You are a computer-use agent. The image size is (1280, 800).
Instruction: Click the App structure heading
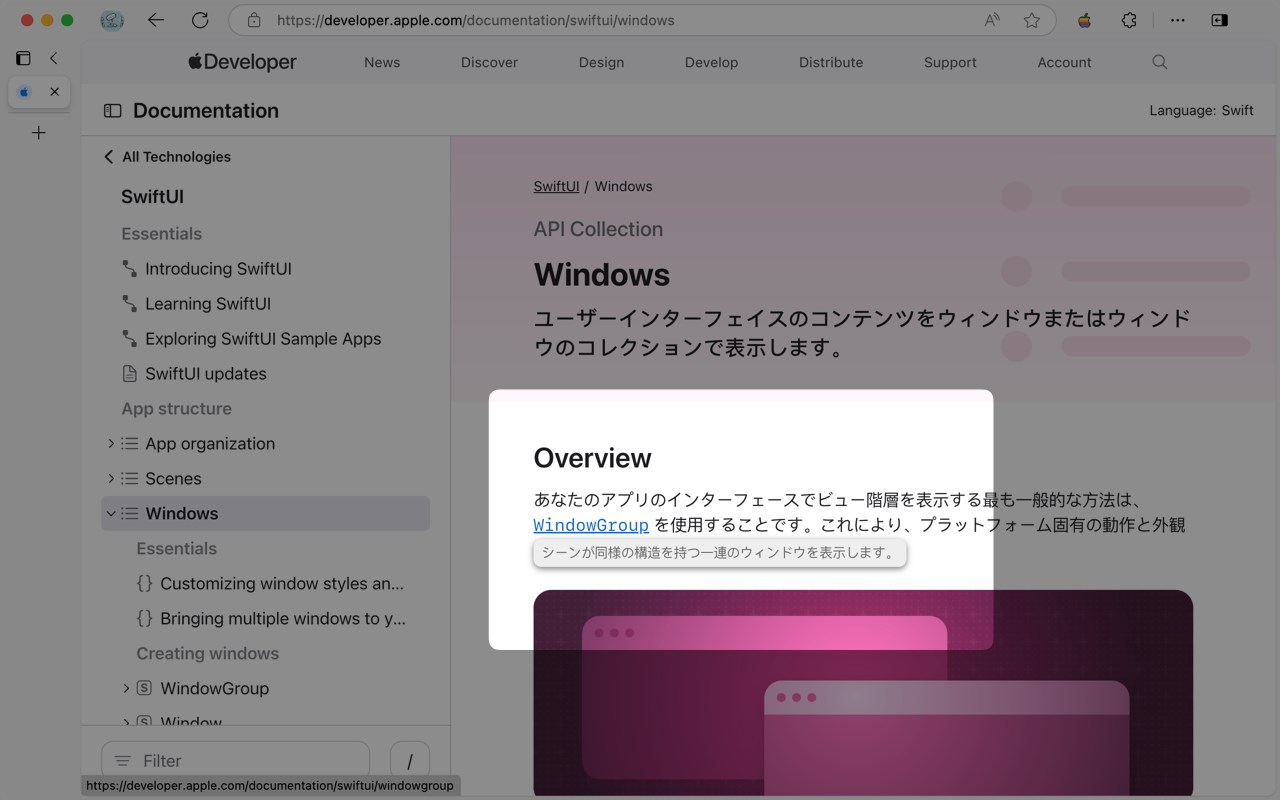pyautogui.click(x=176, y=408)
